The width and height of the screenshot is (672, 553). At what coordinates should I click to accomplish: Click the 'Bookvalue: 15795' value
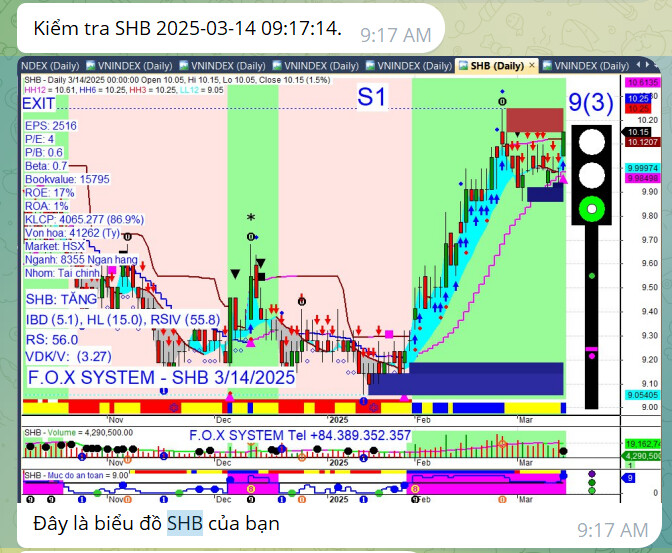[67, 179]
